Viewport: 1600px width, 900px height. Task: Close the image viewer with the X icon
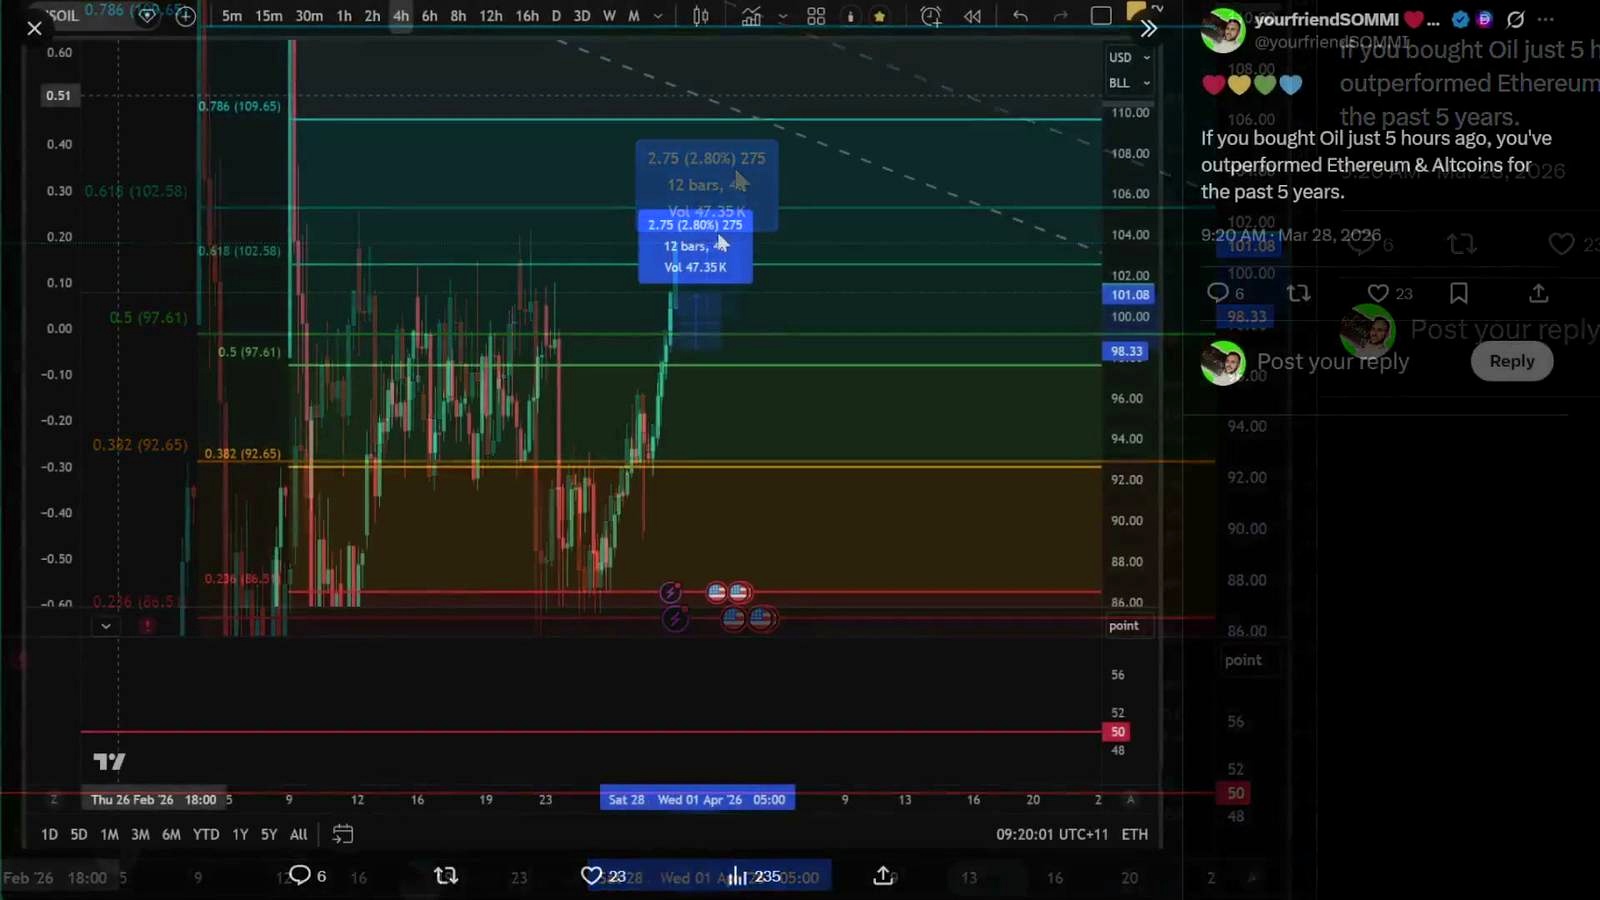(x=34, y=28)
